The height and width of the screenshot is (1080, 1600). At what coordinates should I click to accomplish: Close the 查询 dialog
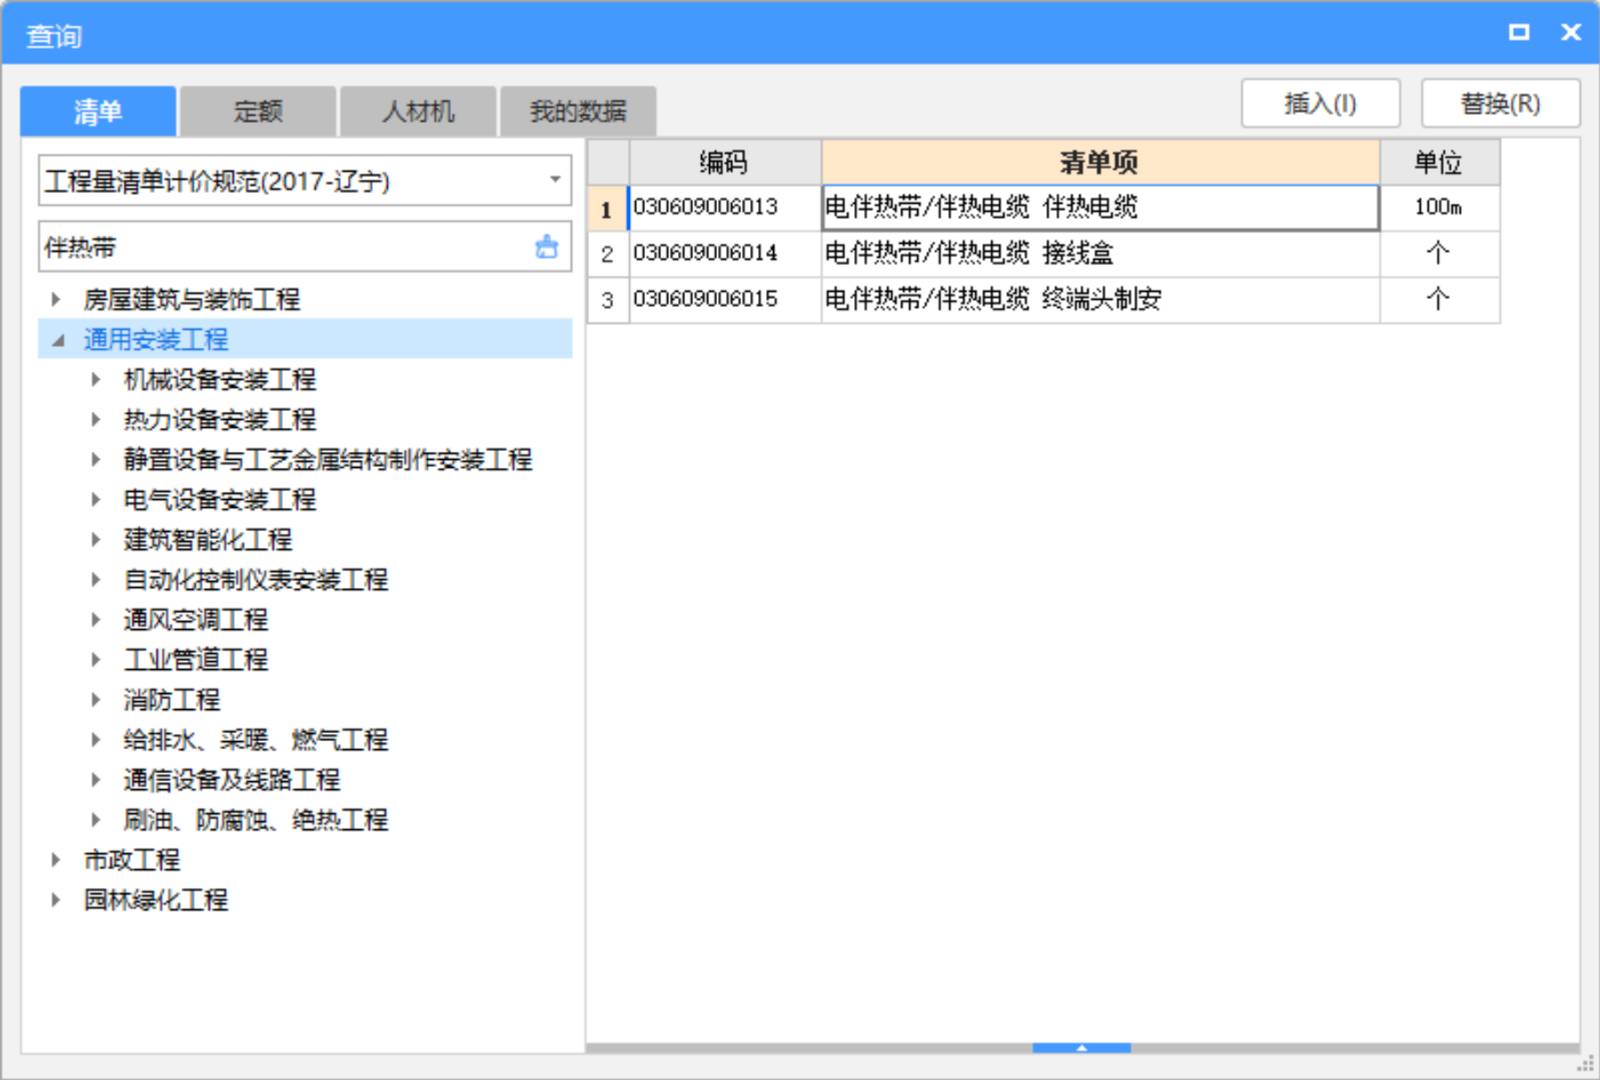tap(1571, 32)
